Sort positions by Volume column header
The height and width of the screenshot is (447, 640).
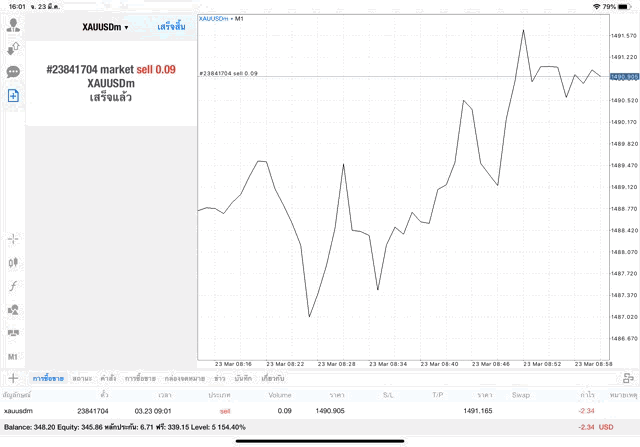(280, 395)
